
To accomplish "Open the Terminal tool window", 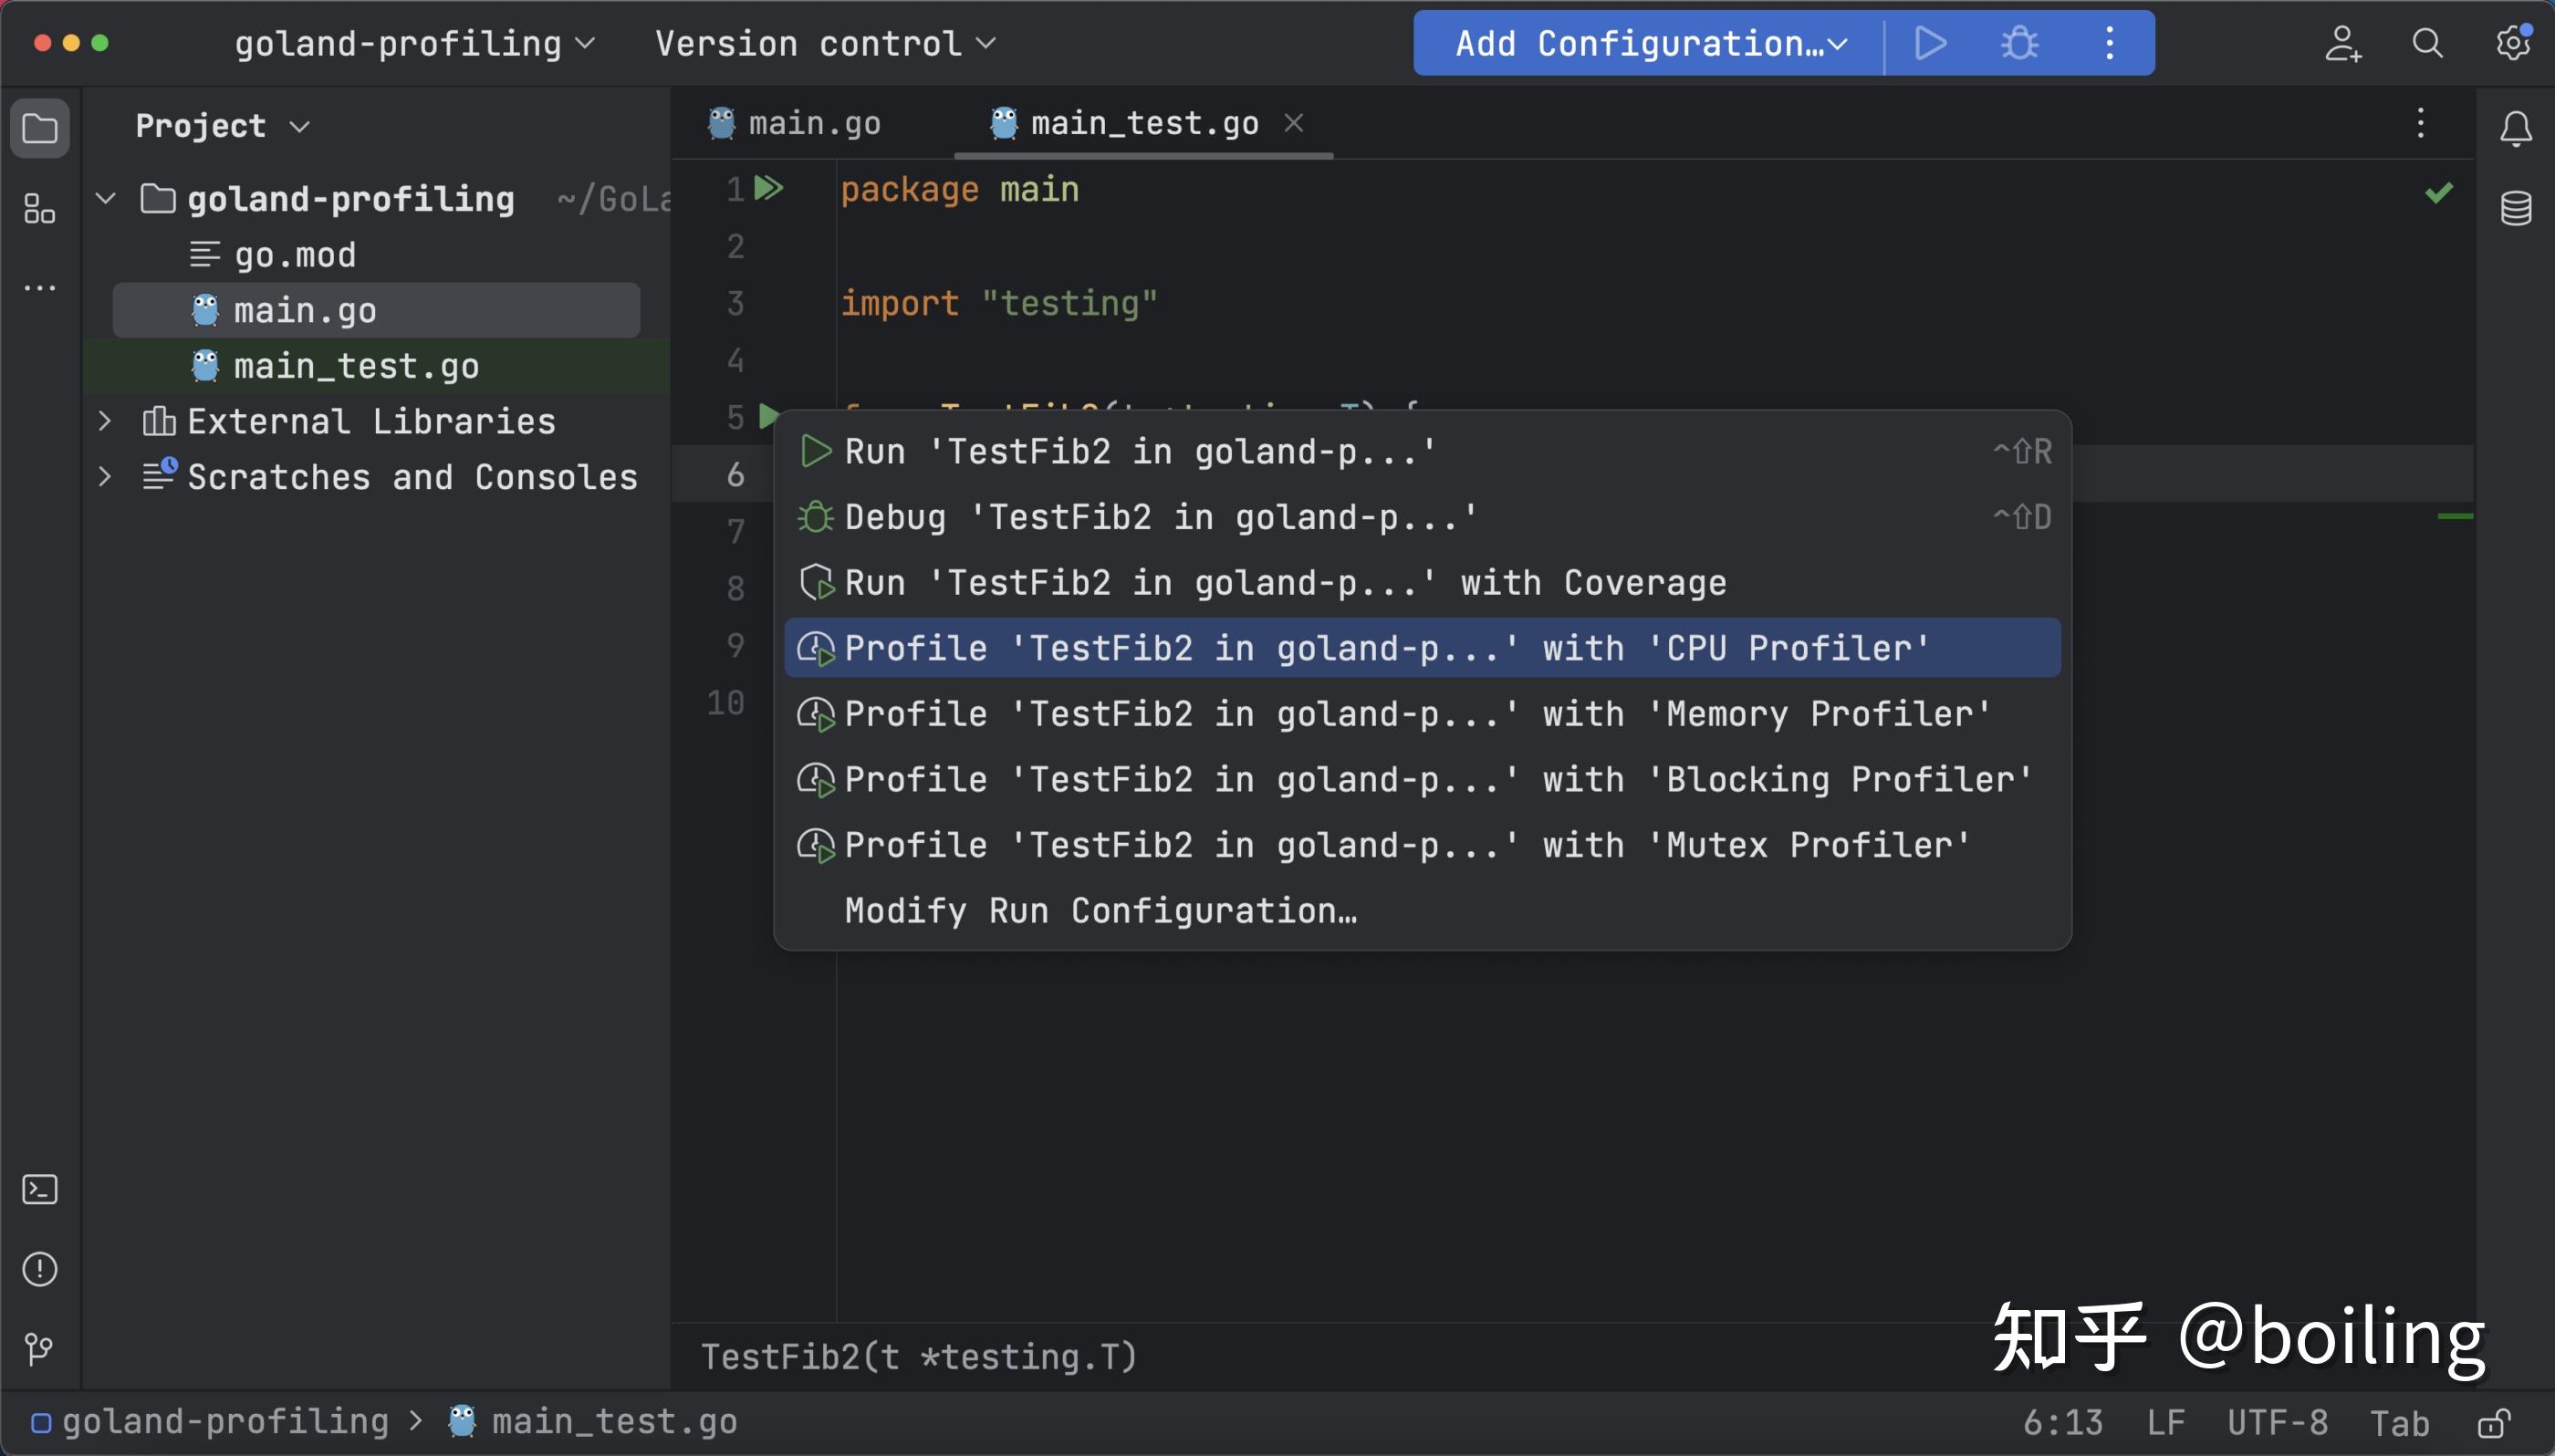I will (39, 1189).
